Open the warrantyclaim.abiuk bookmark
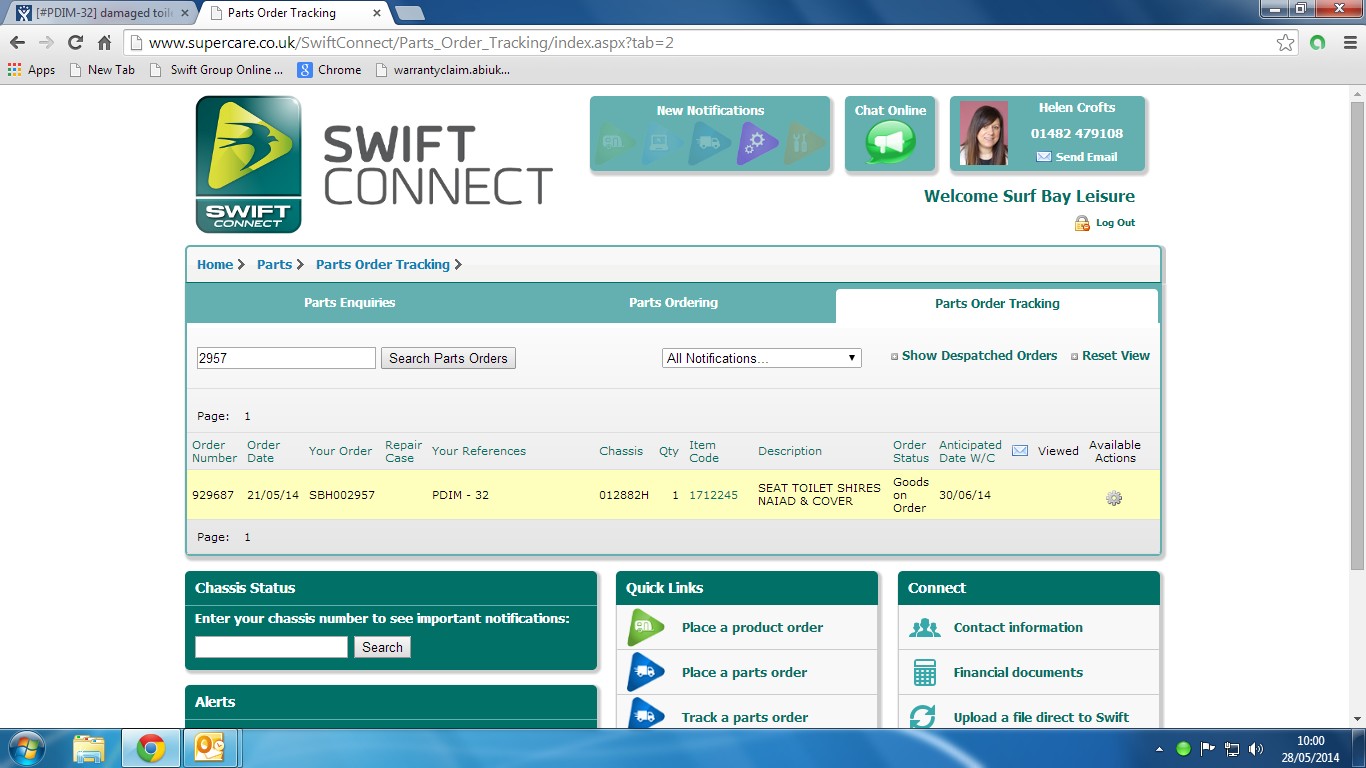This screenshot has height=768, width=1366. coord(442,70)
